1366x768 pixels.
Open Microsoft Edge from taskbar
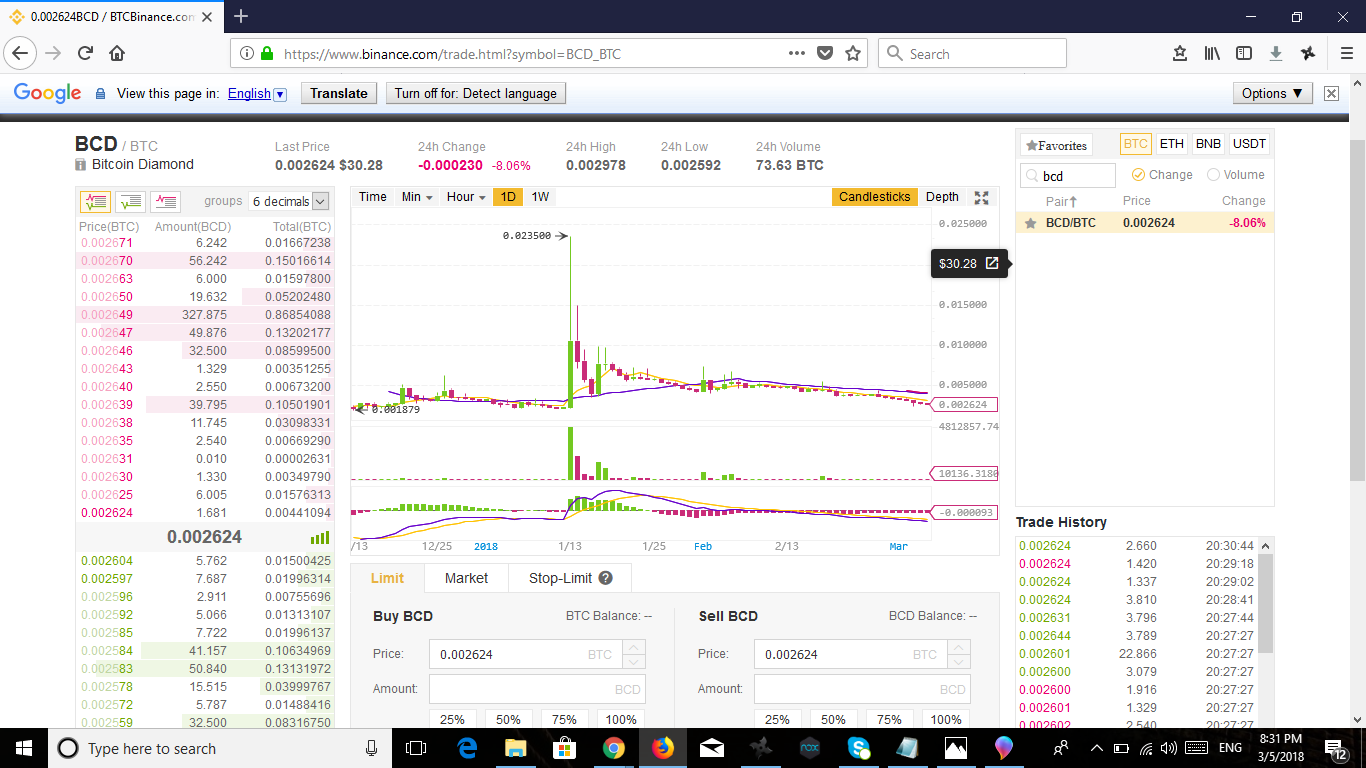[x=467, y=748]
